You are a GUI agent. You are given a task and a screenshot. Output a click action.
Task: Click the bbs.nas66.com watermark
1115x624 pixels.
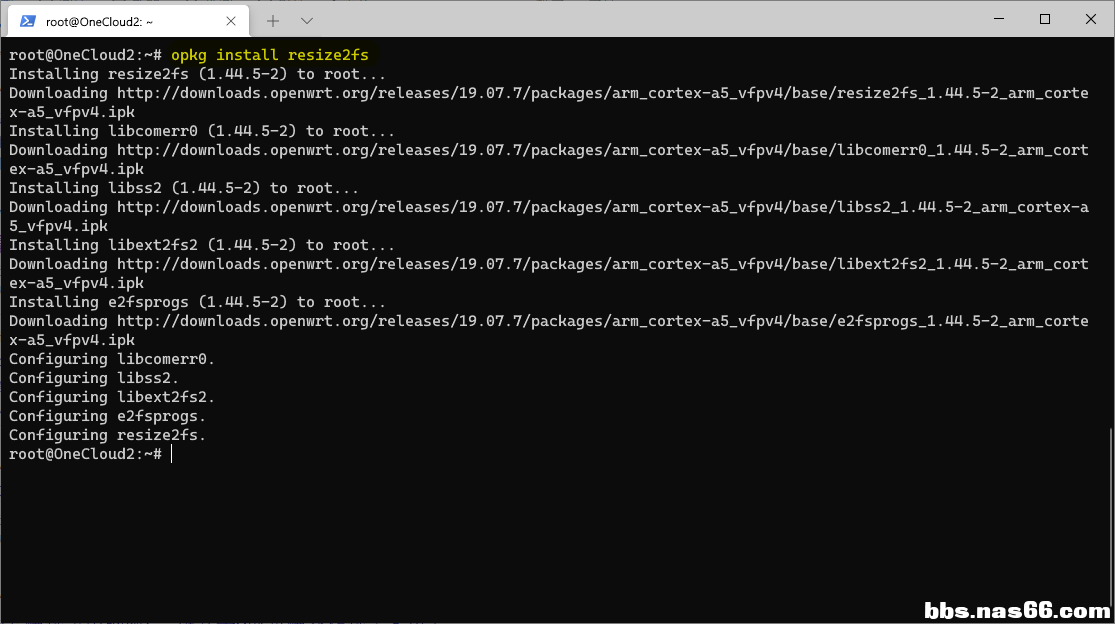(x=1016, y=609)
